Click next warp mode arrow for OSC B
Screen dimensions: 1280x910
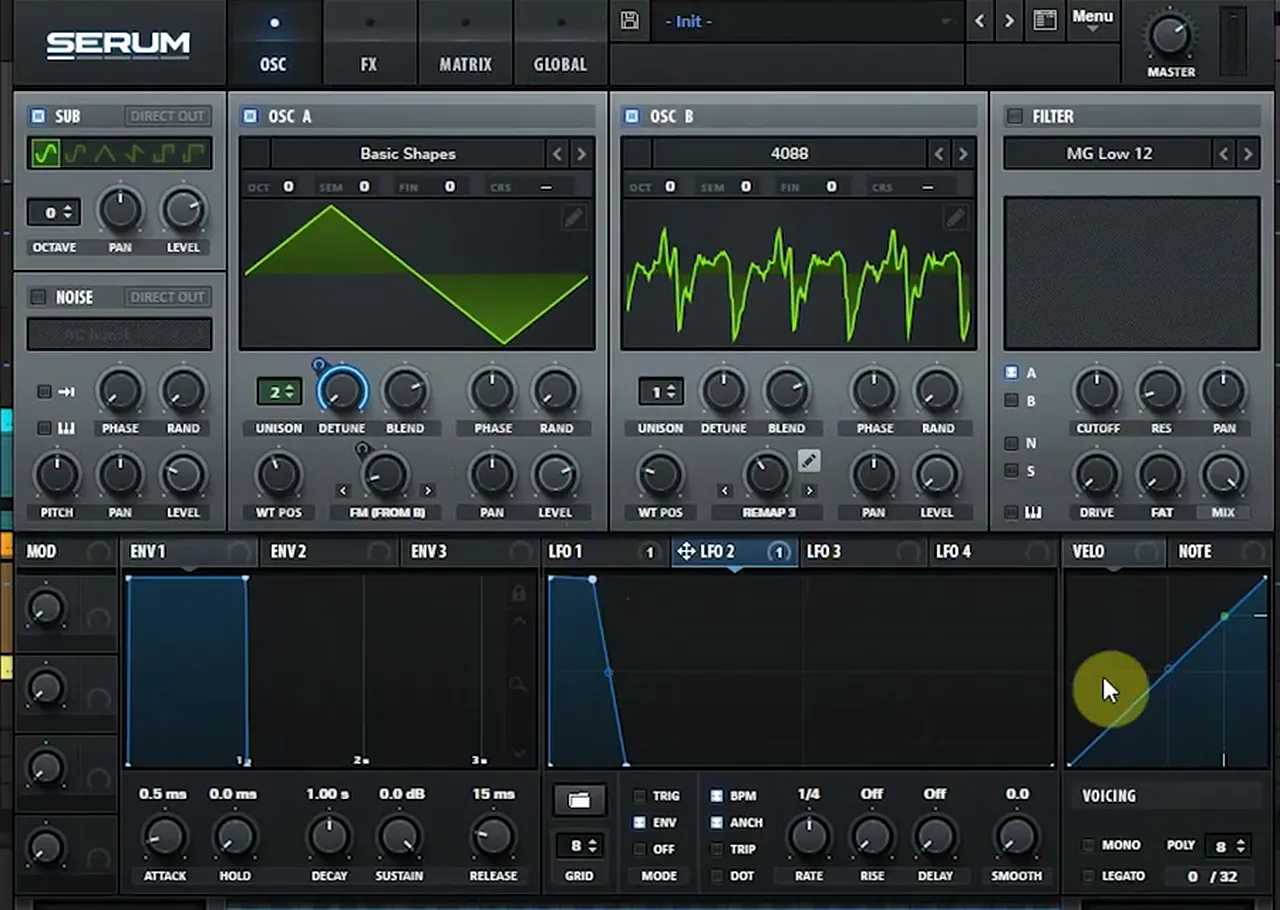coord(809,491)
